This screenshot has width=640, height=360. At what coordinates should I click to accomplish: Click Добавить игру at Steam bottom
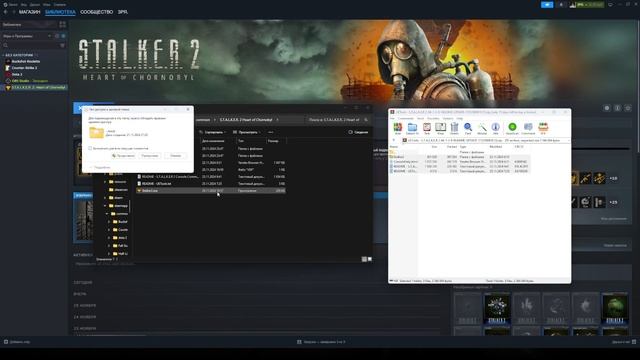17,342
